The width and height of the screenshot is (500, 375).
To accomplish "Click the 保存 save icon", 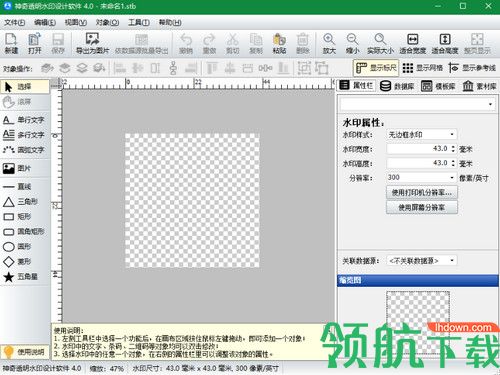I will coord(58,43).
